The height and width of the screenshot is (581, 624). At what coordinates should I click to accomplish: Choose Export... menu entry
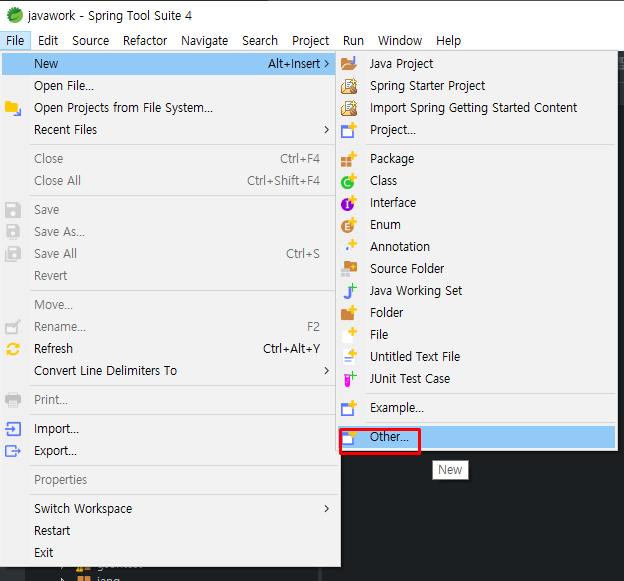pos(169,451)
